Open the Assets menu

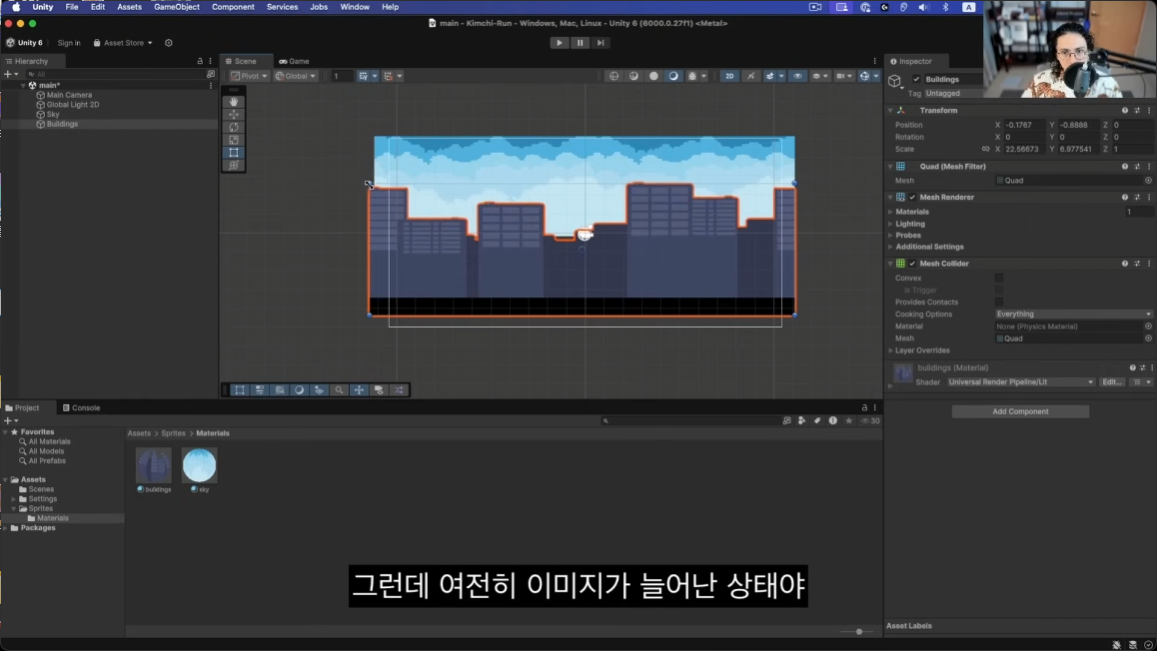(129, 7)
